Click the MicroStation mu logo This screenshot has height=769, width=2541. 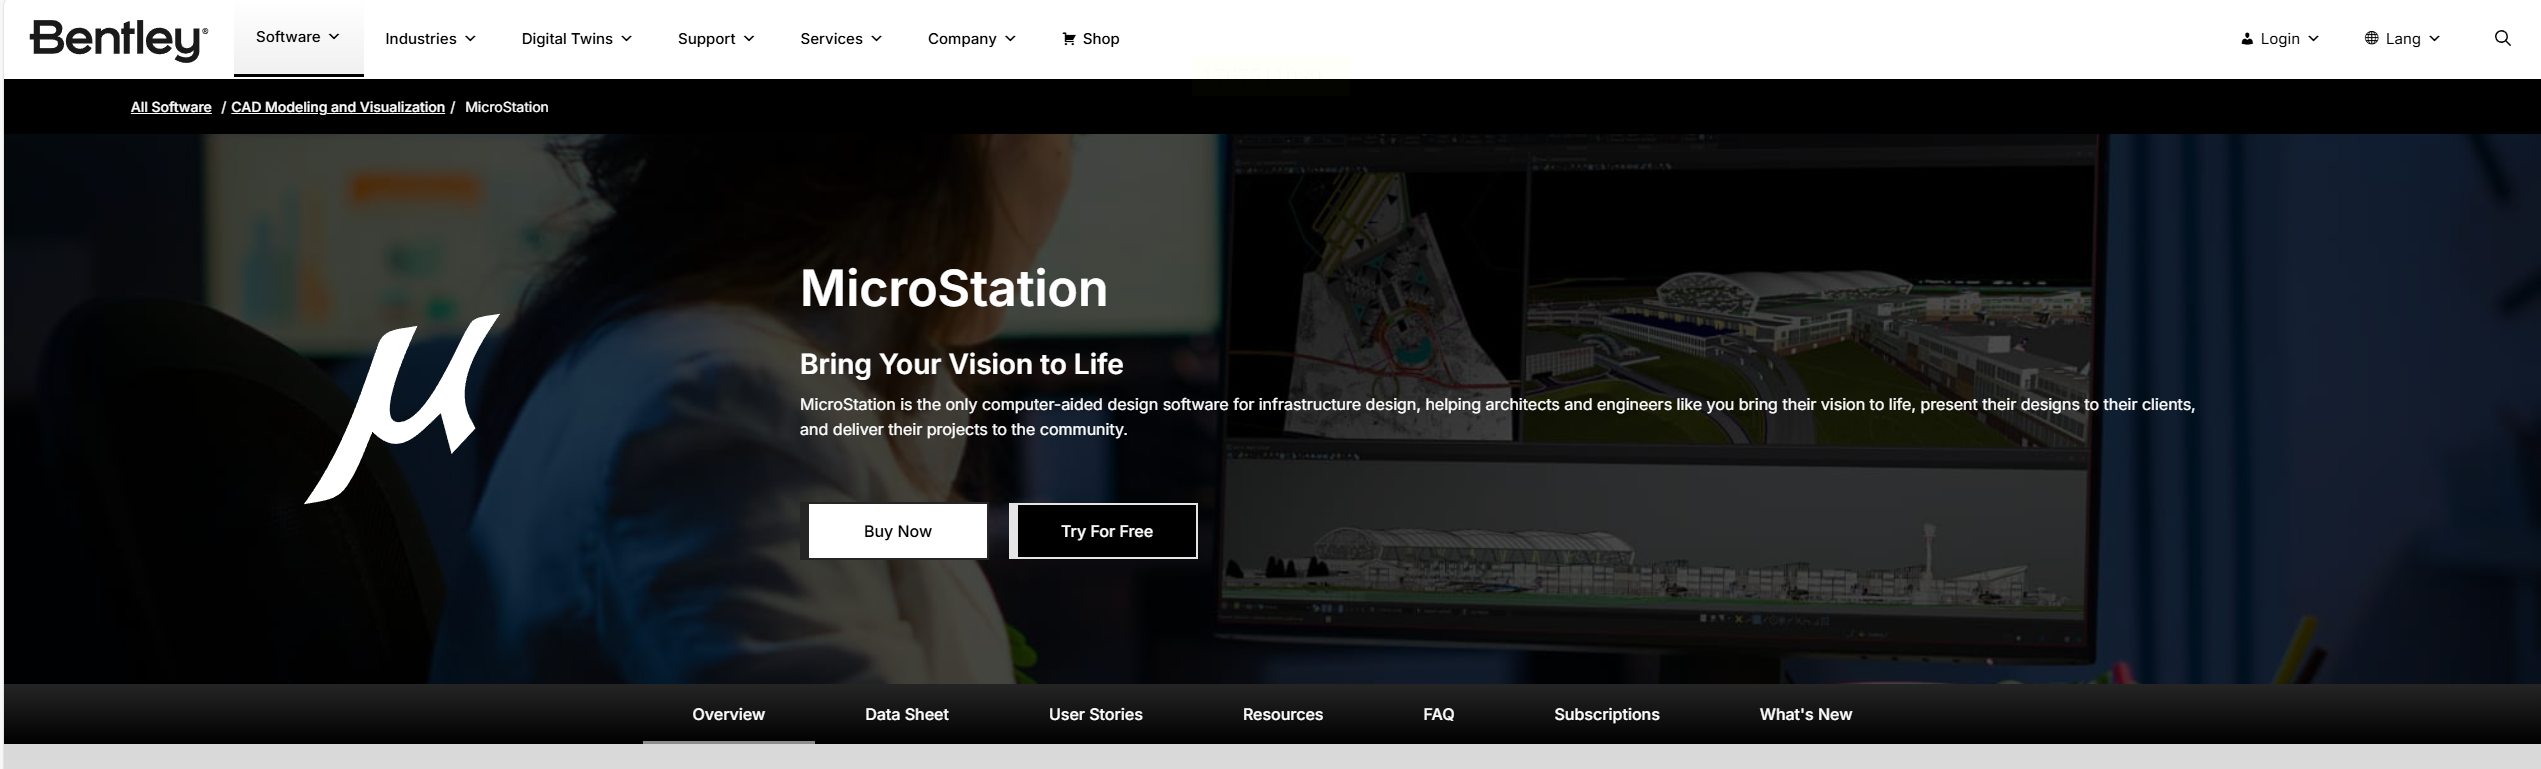[x=402, y=409]
